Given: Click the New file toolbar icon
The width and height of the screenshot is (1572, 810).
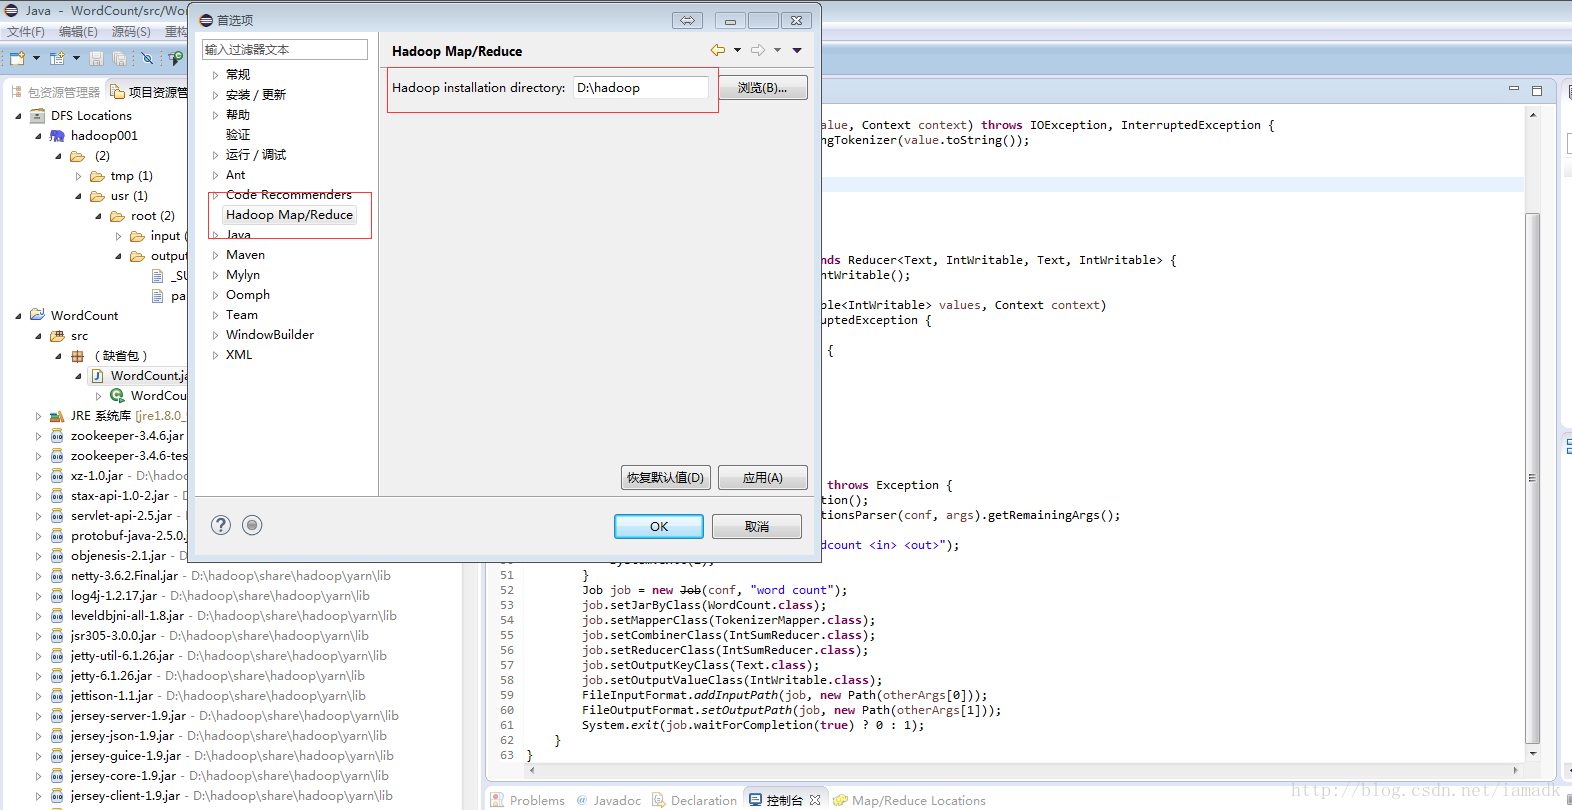Looking at the screenshot, I should click(17, 59).
